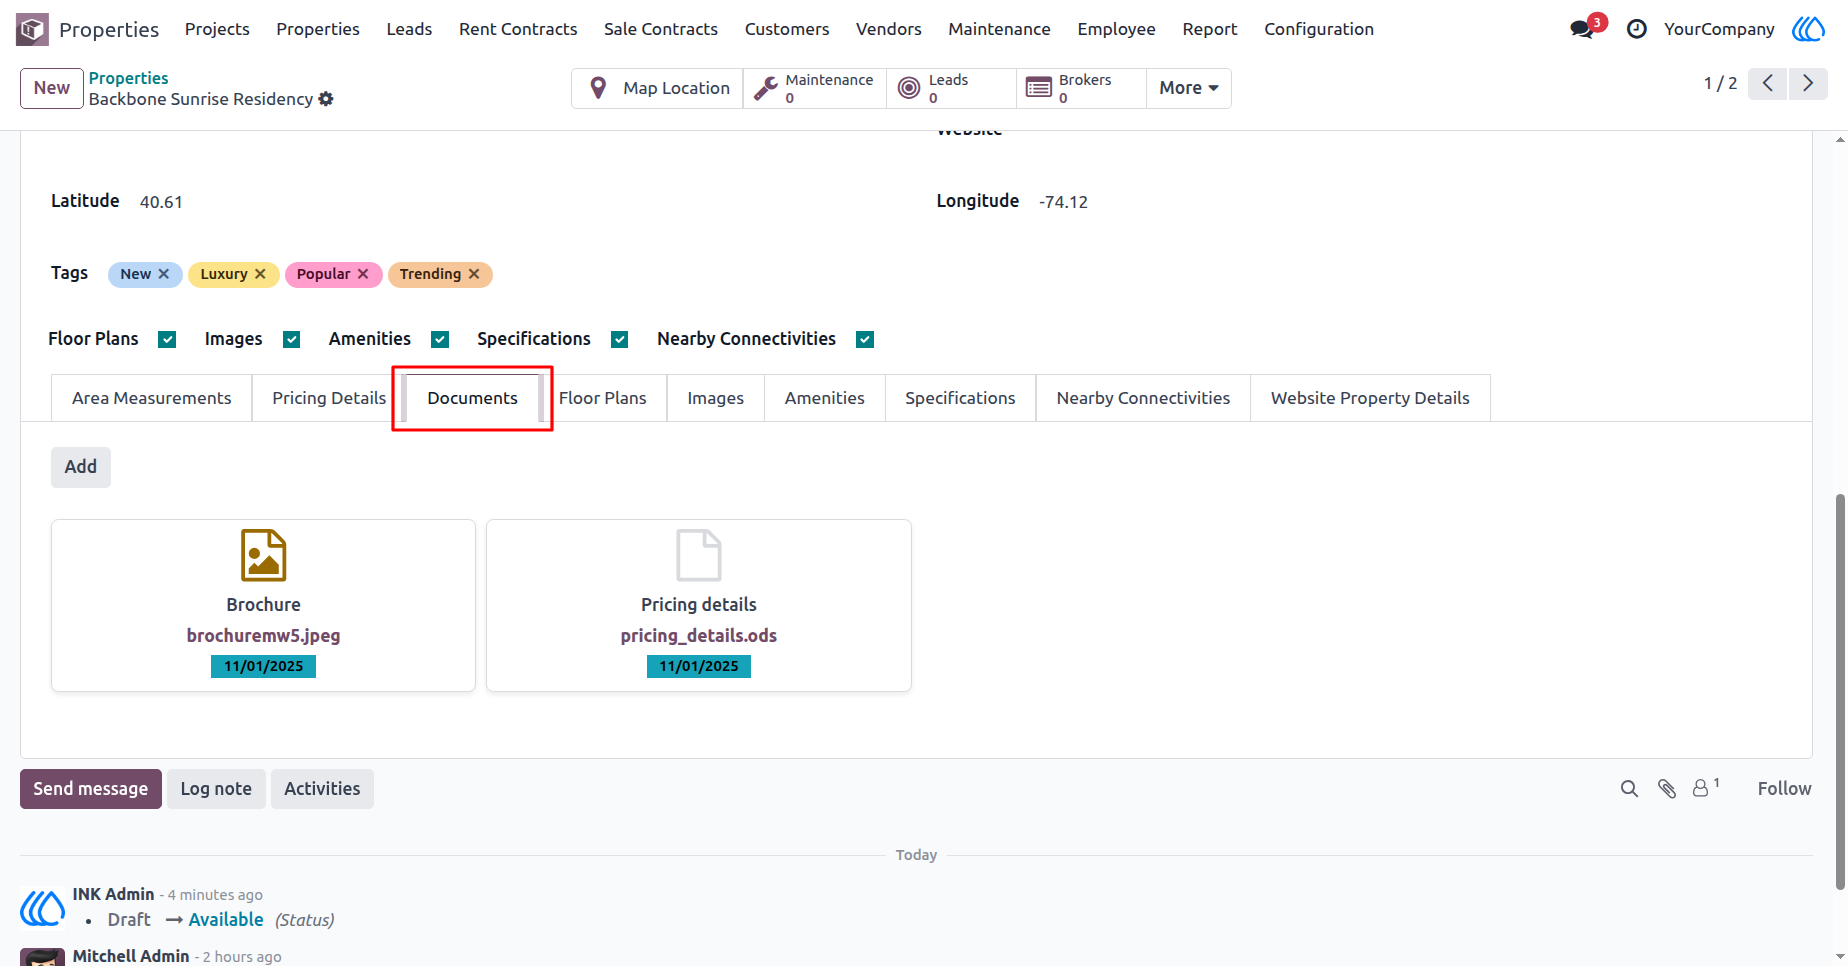Image resolution: width=1848 pixels, height=966 pixels.
Task: Toggle the Floor Plans checkbox
Action: 167,340
